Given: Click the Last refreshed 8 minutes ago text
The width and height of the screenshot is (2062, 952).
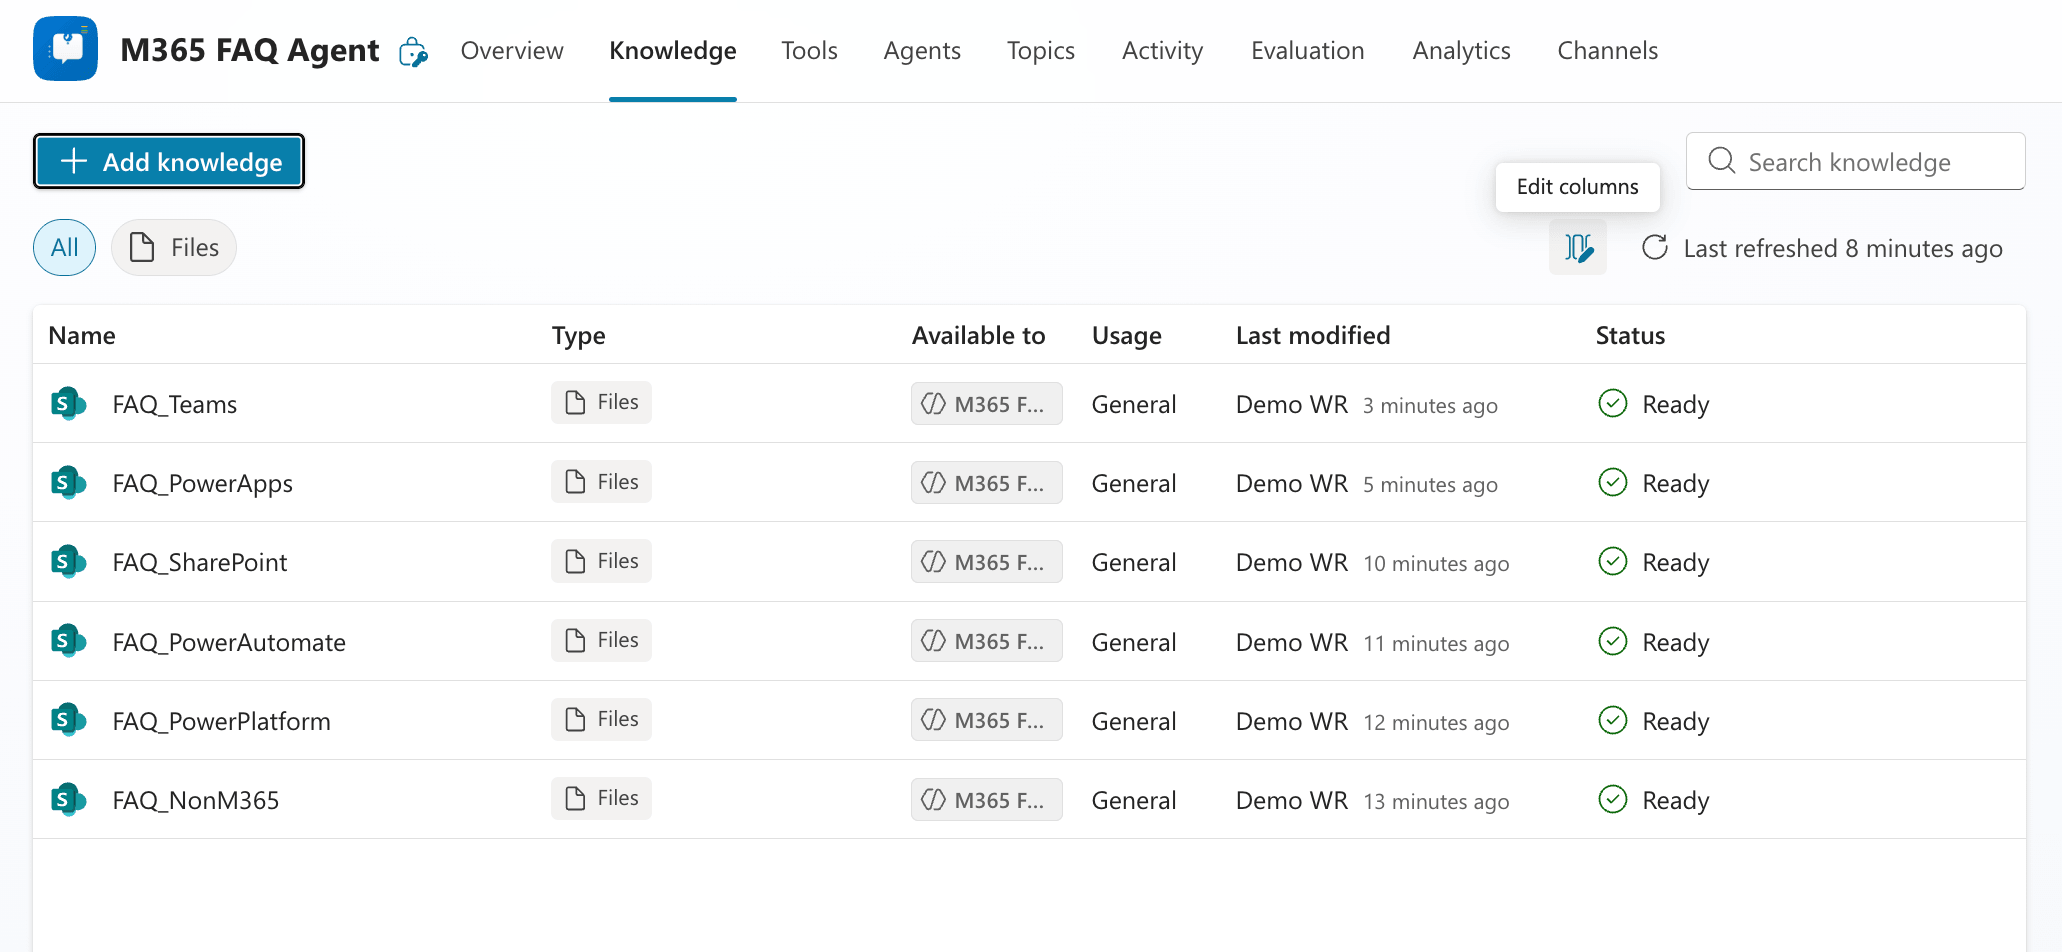Looking at the screenshot, I should coord(1843,248).
